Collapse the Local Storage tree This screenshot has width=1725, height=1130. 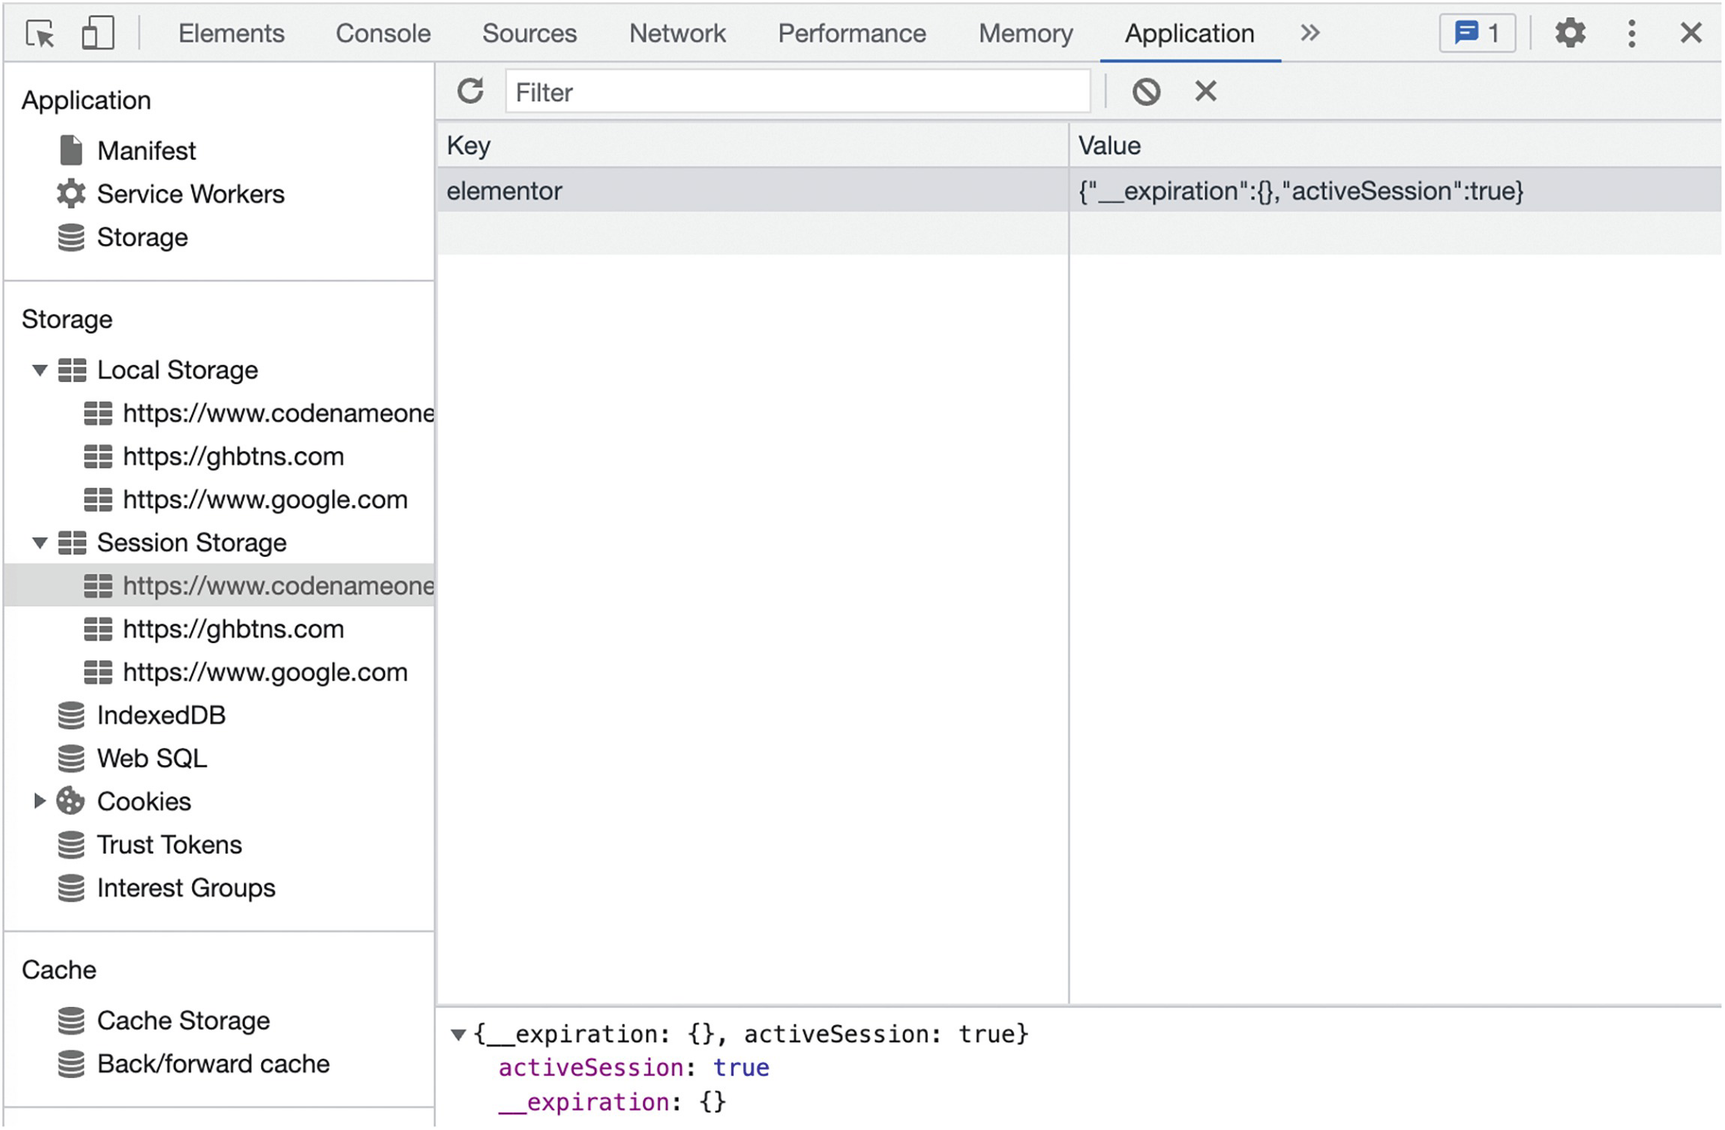tap(40, 370)
